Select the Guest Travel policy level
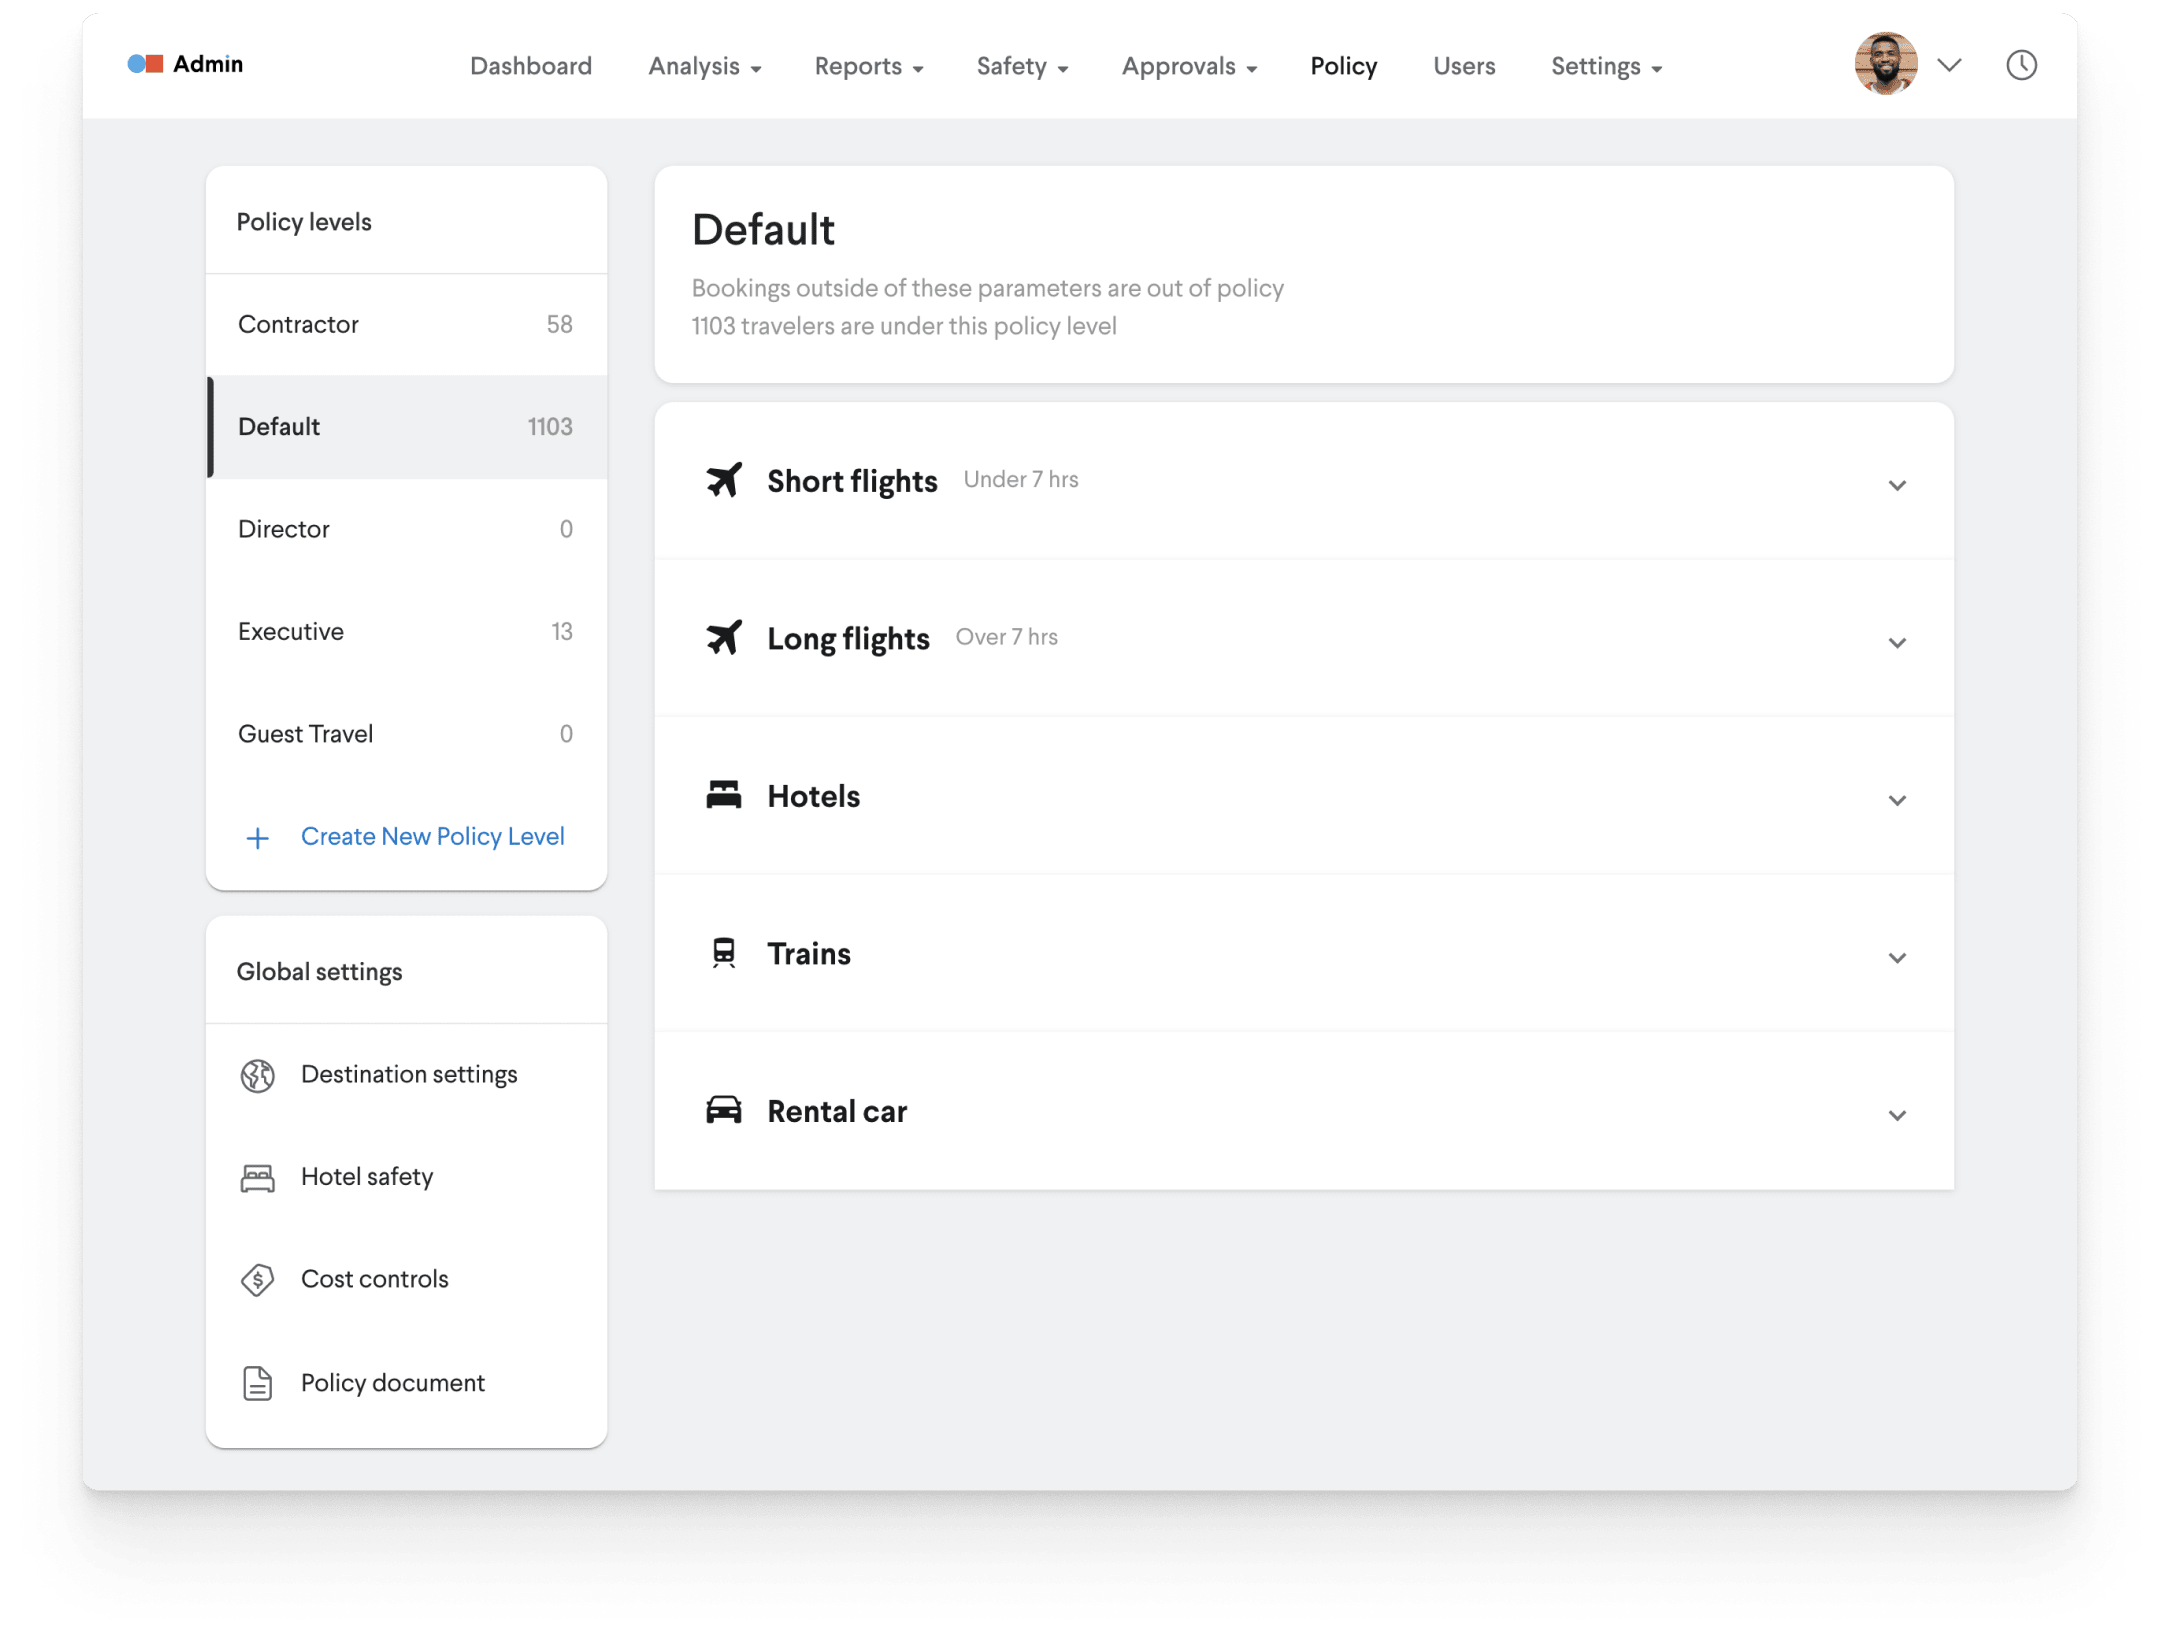 [407, 734]
